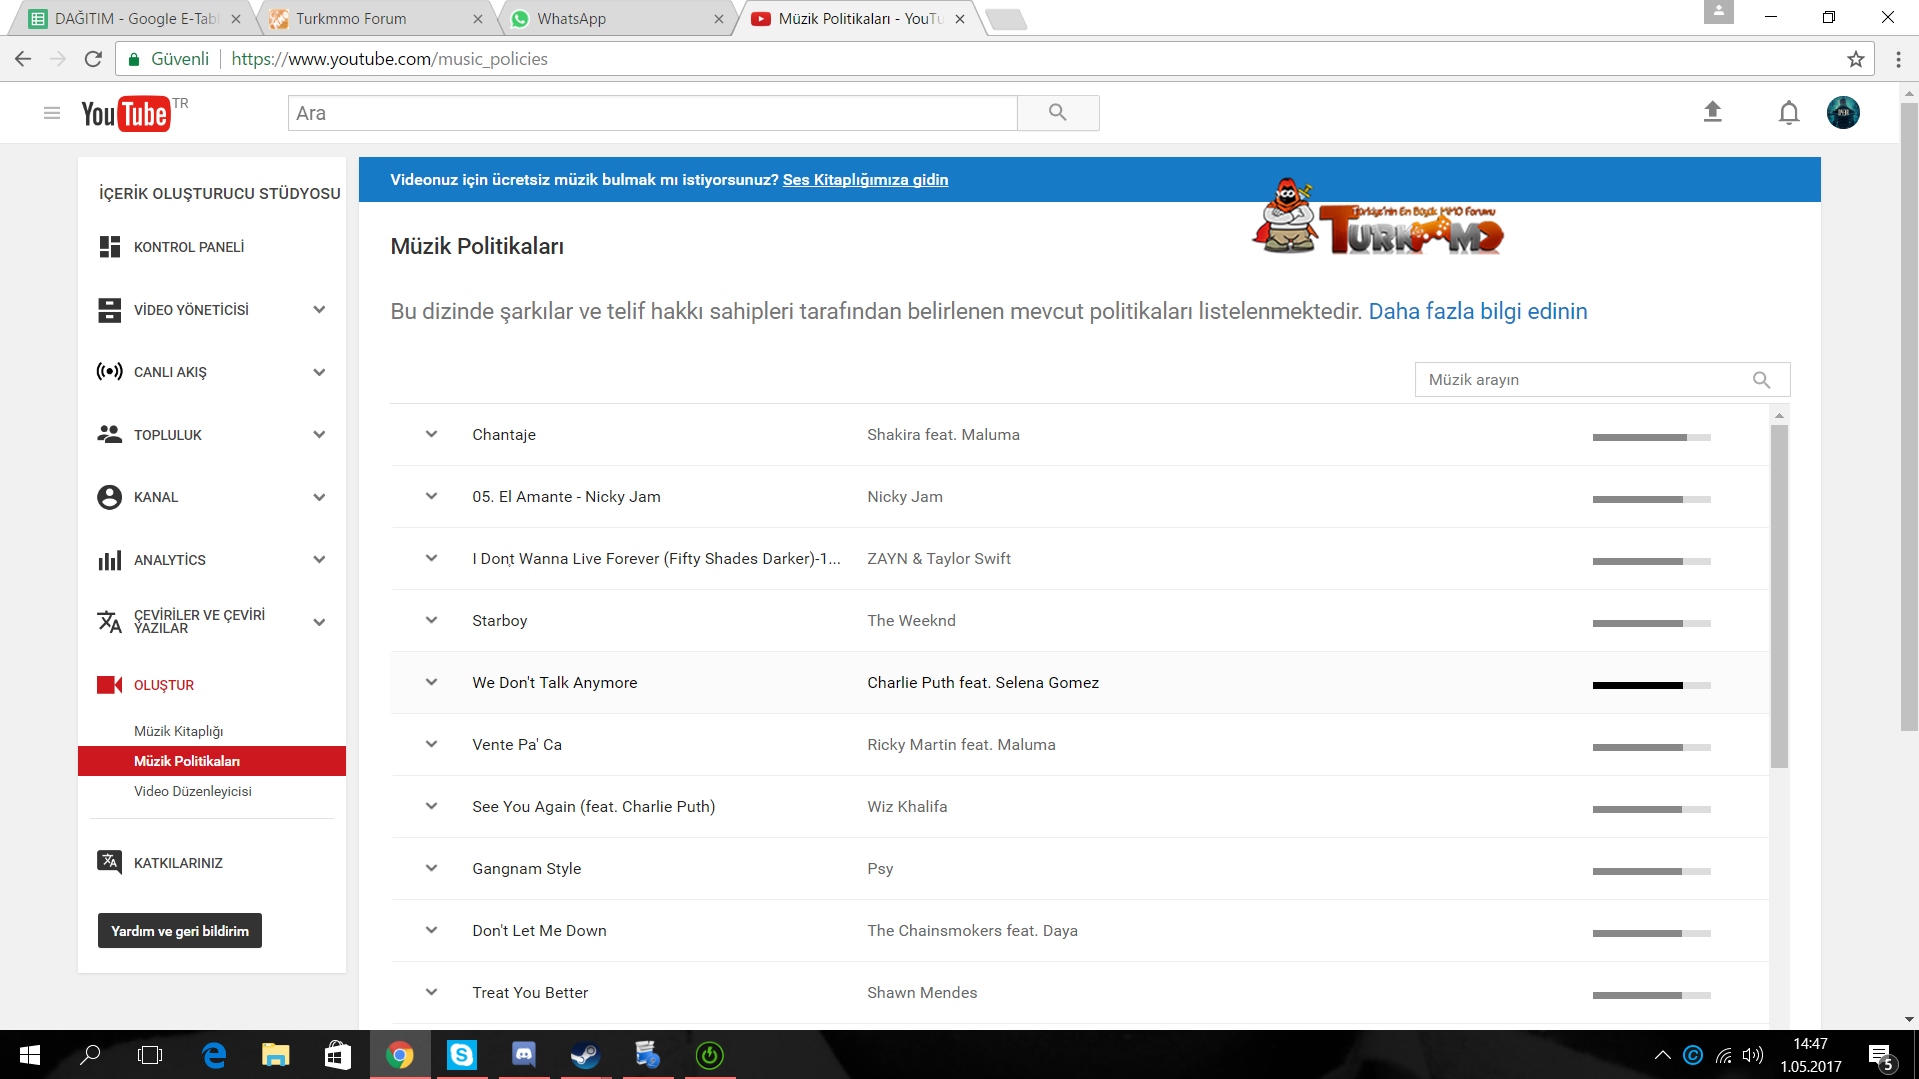
Task: Focus the Müzik arayın search field
Action: point(1602,380)
